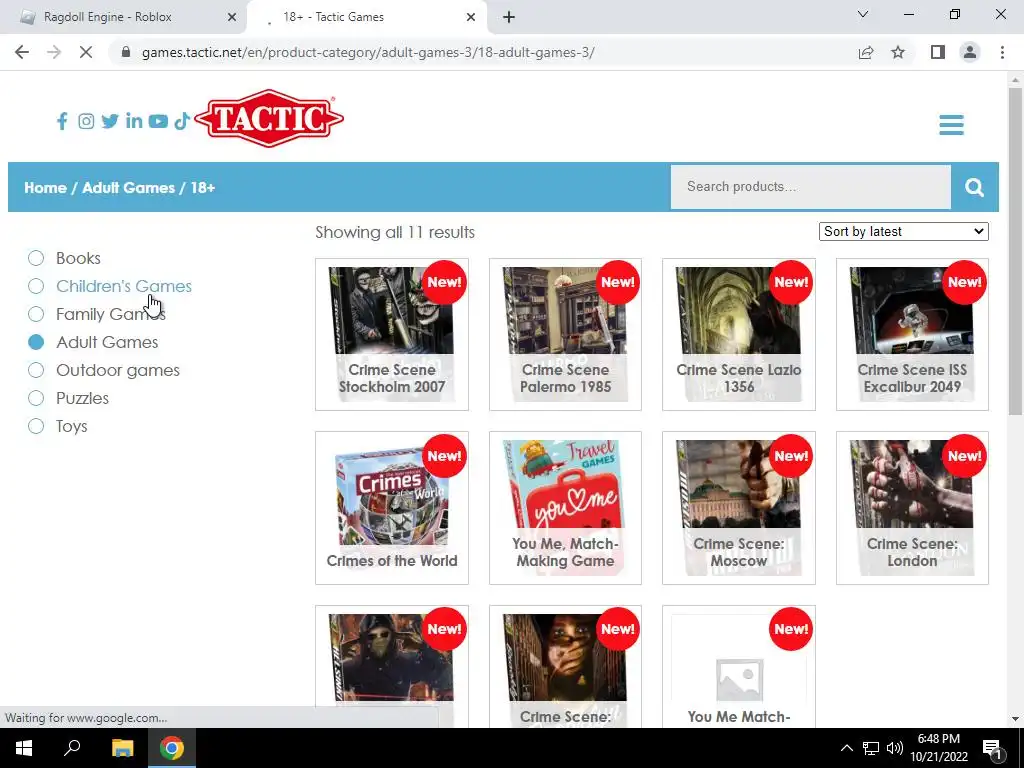This screenshot has width=1024, height=768.
Task: Expand Chrome tab search chevron
Action: tap(863, 14)
